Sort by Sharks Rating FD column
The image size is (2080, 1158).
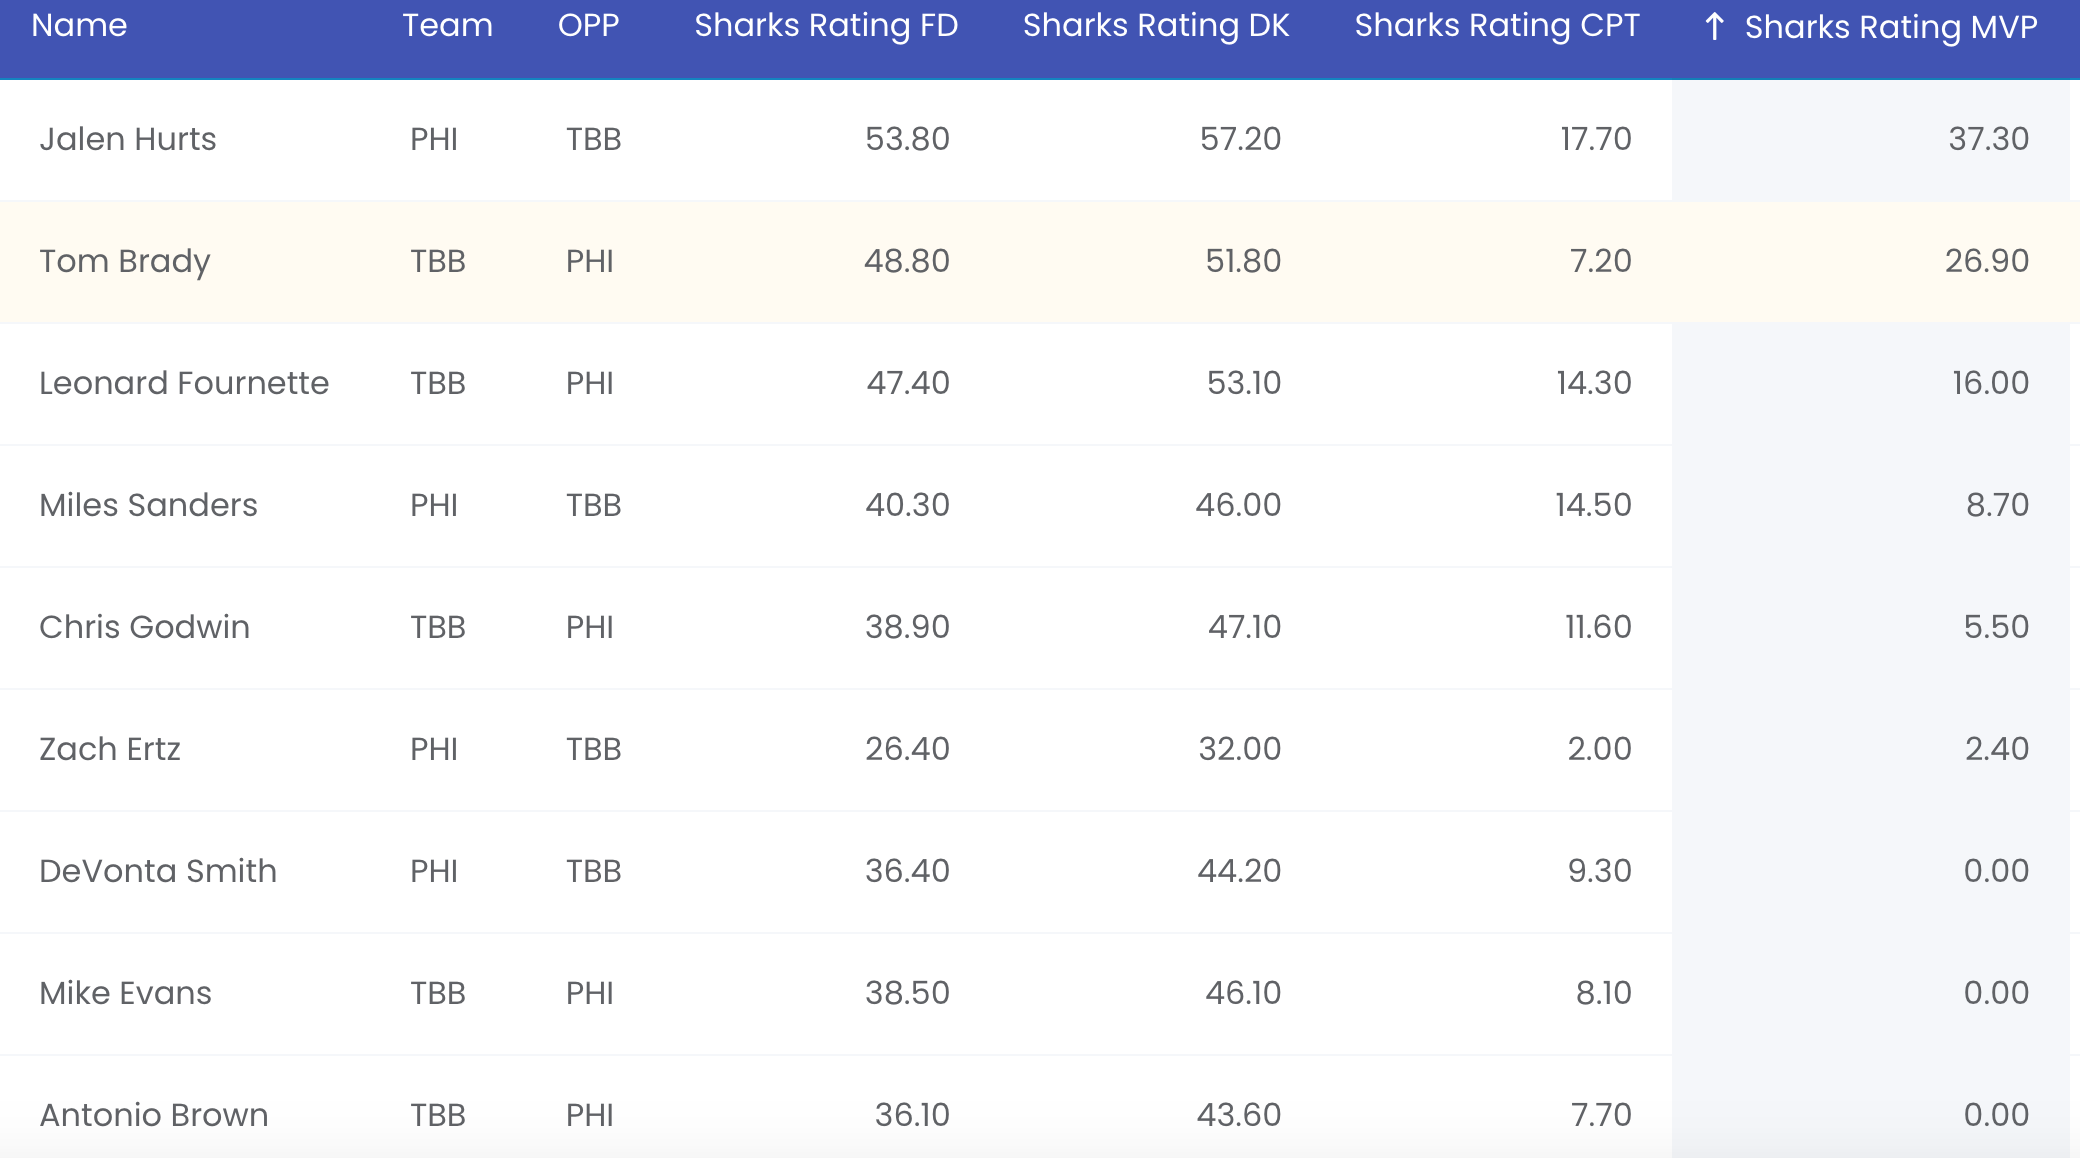click(826, 26)
